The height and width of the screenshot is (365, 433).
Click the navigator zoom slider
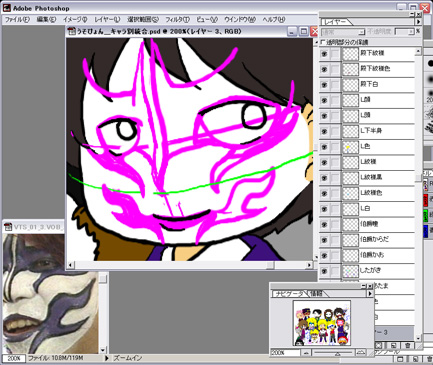click(334, 353)
